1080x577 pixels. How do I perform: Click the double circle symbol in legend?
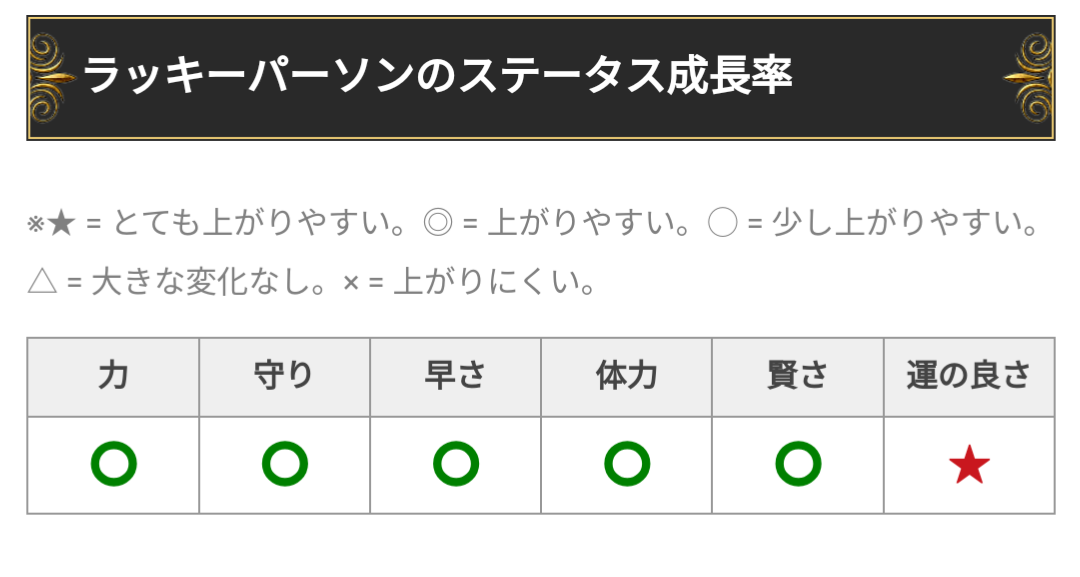pos(437,224)
